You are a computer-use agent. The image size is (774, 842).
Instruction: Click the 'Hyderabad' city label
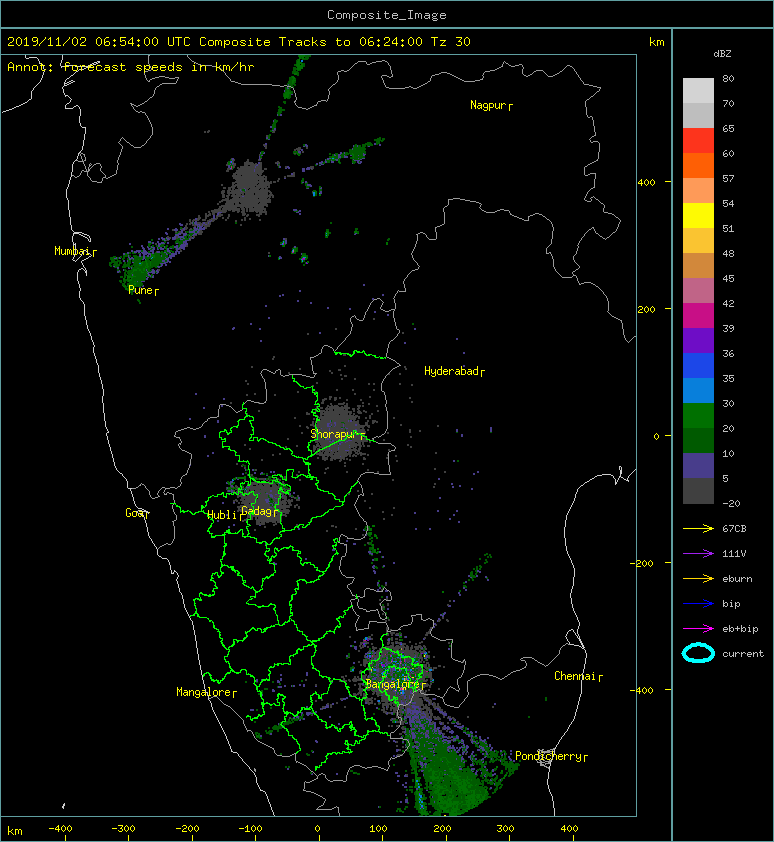[x=454, y=372]
